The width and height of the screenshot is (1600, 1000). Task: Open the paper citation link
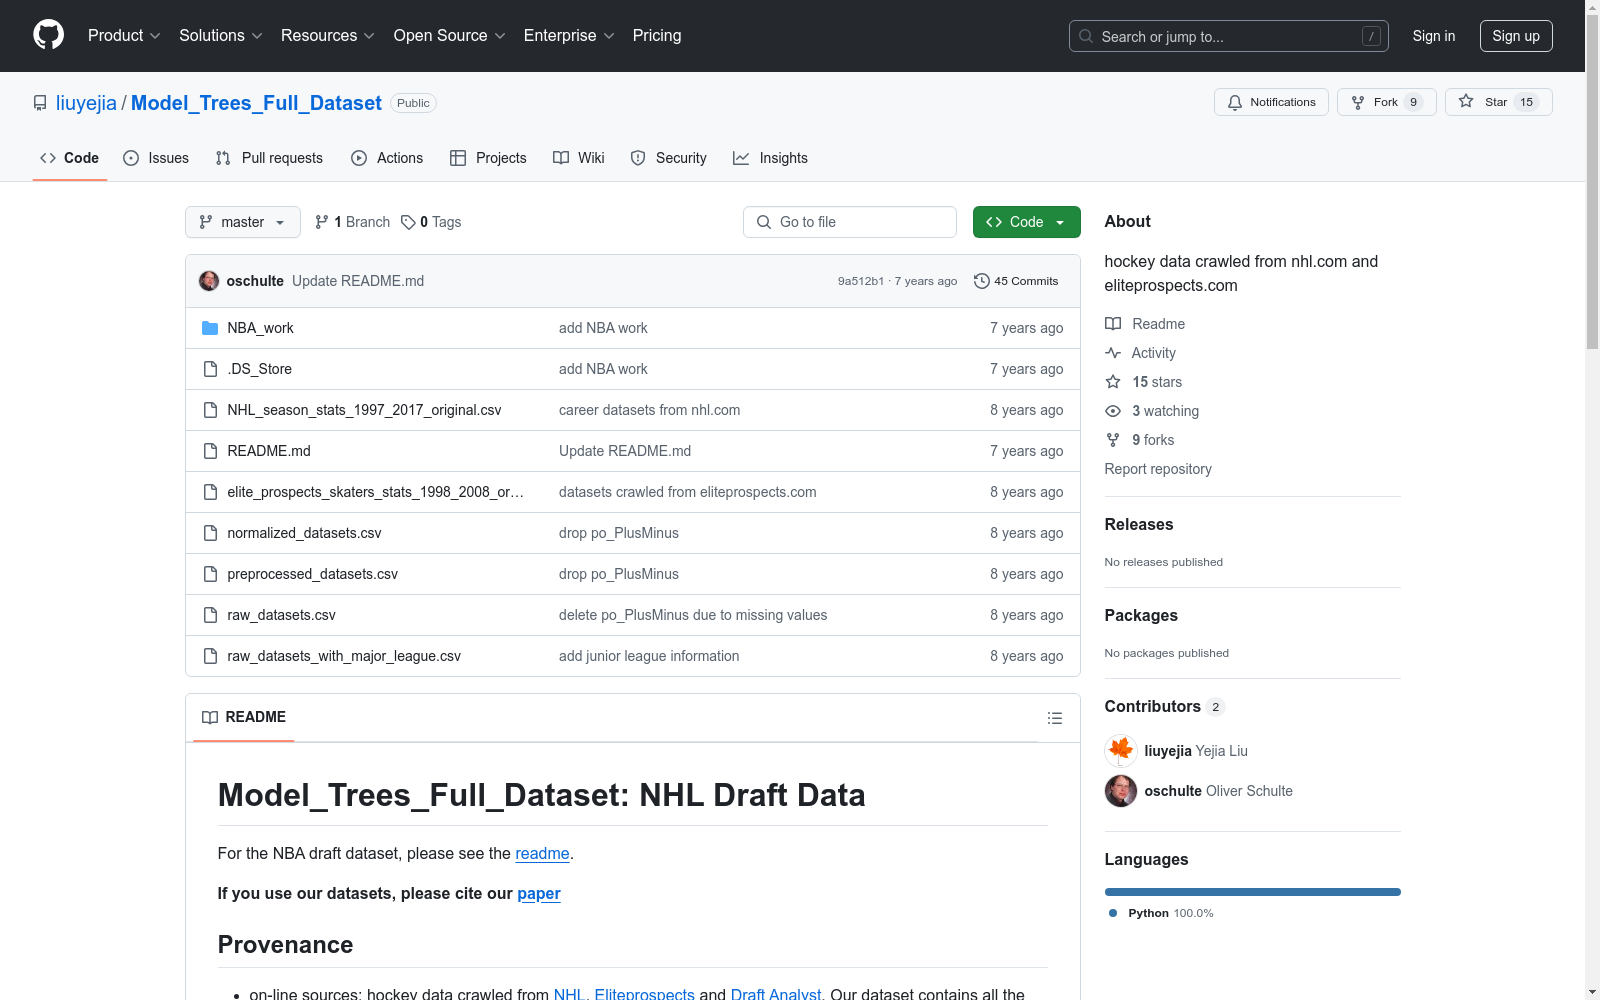[539, 894]
